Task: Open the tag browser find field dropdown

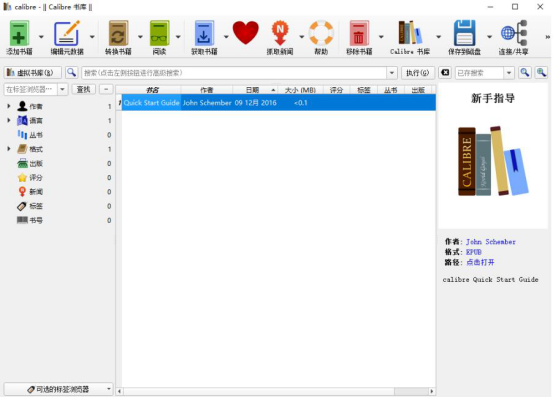Action: point(62,89)
